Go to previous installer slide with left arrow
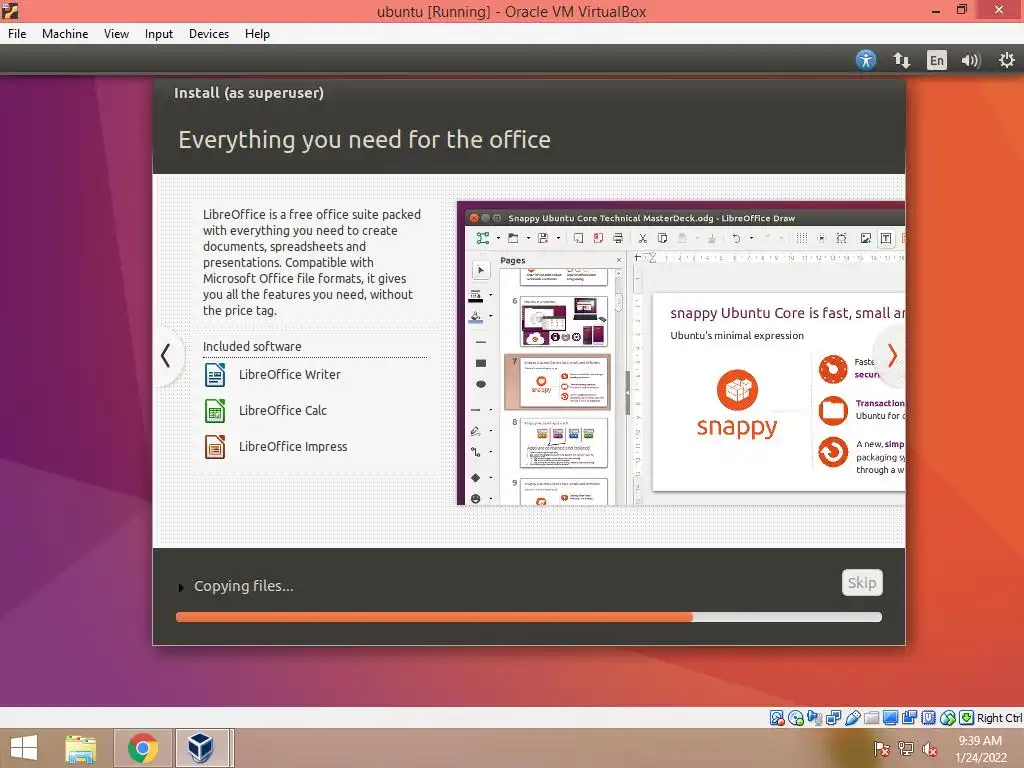Screen dimensions: 1024x768 click(x=166, y=356)
